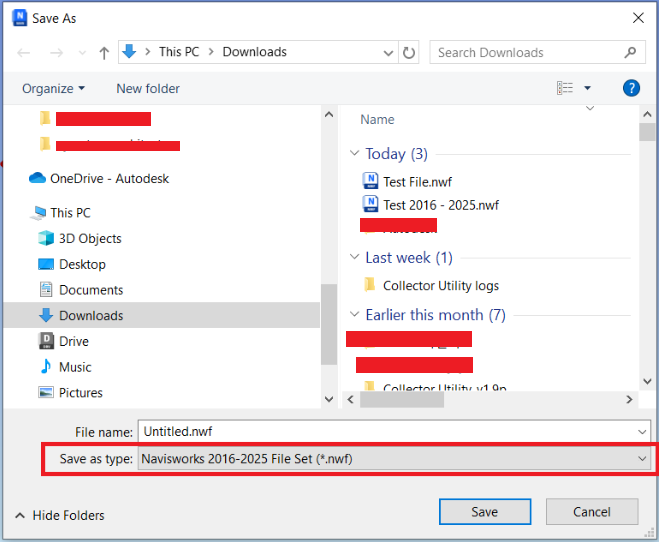Select Downloads in the navigation pane
The width and height of the screenshot is (659, 542).
161,315
